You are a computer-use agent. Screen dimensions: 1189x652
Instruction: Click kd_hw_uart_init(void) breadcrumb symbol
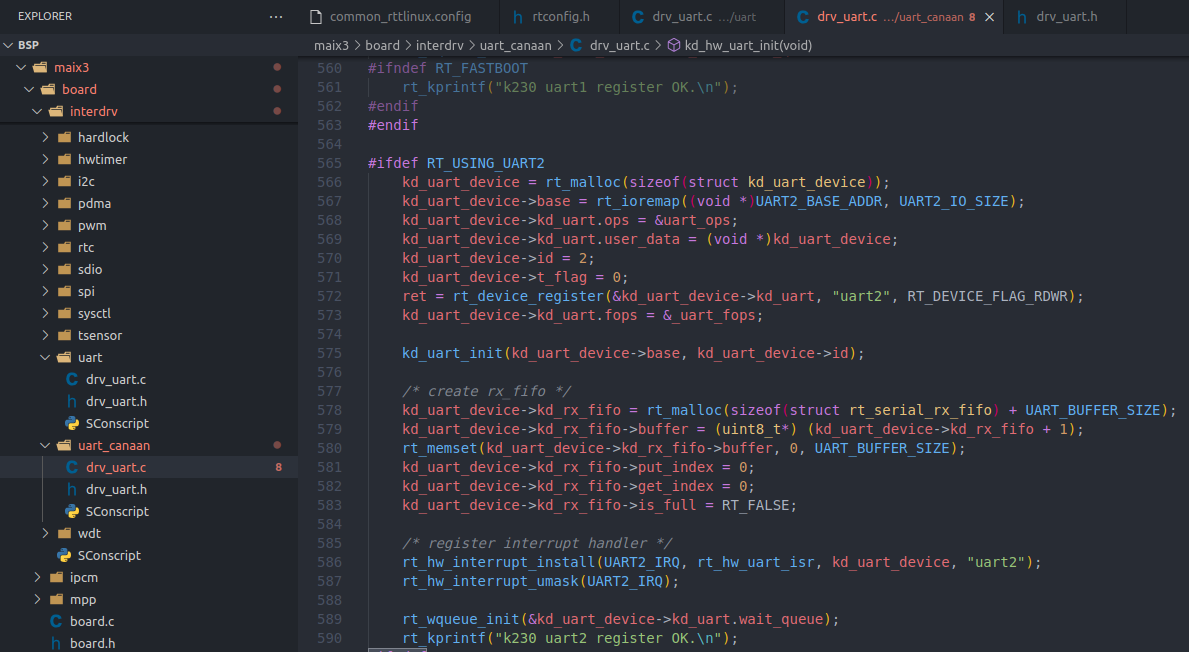[748, 45]
